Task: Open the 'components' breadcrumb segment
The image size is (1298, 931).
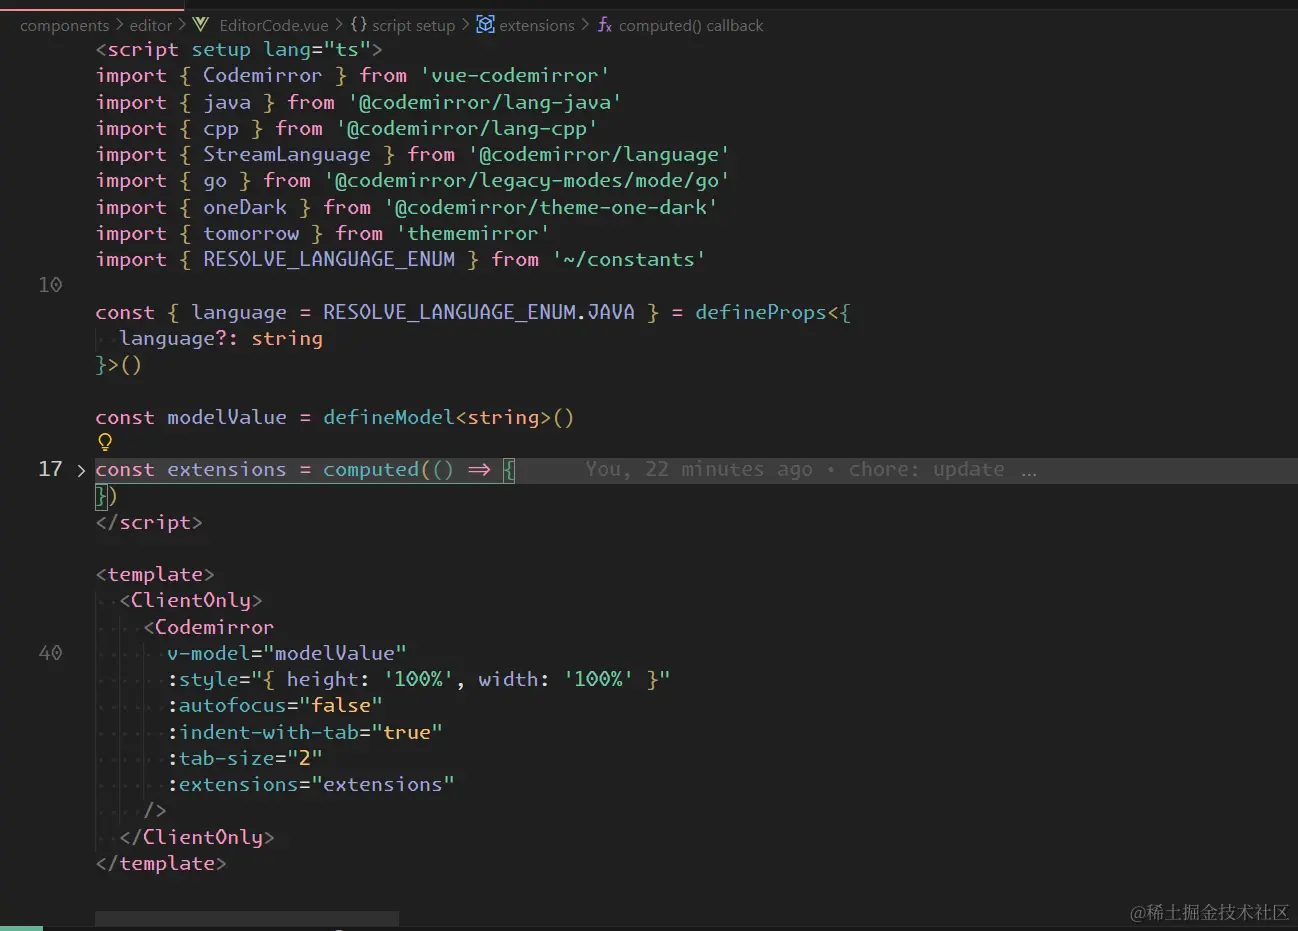Action: pos(64,25)
